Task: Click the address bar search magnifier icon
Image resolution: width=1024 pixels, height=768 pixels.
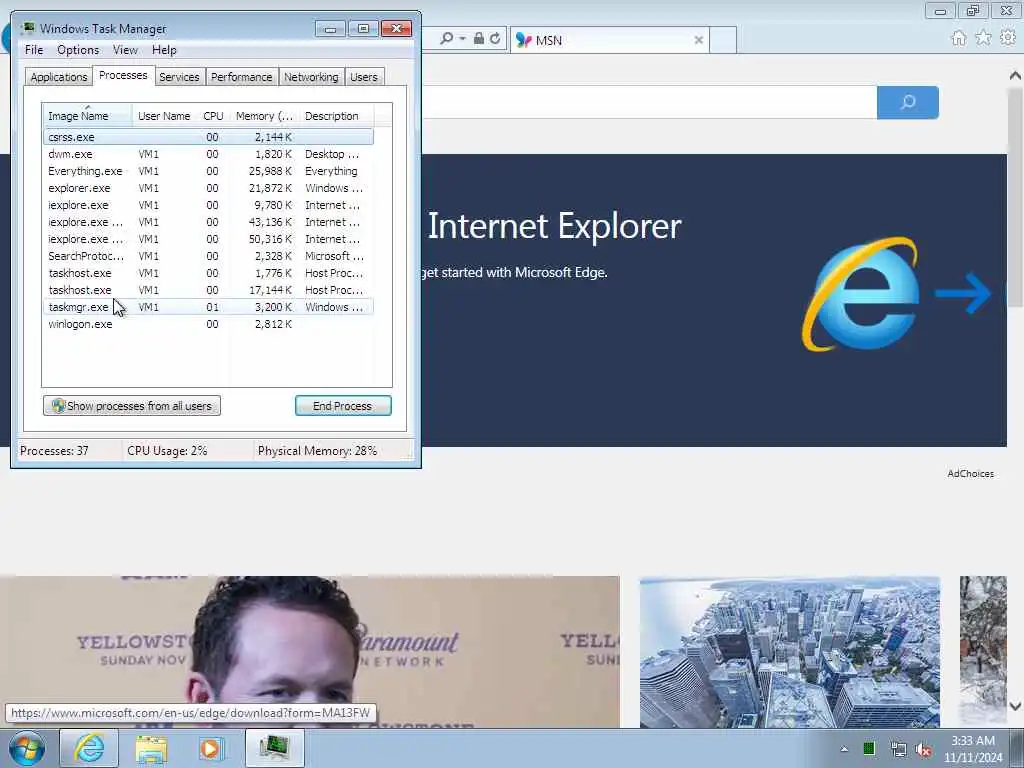Action: click(447, 39)
